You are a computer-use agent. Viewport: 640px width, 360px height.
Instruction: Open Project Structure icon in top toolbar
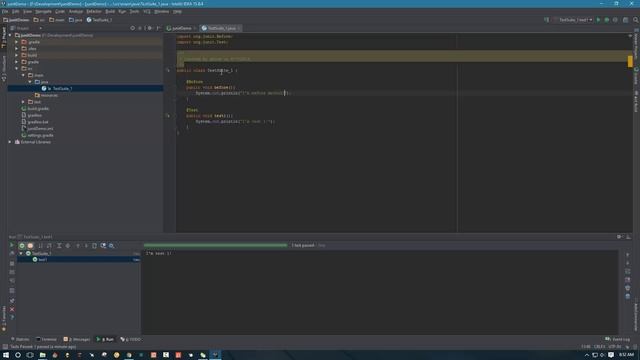tap(625, 20)
